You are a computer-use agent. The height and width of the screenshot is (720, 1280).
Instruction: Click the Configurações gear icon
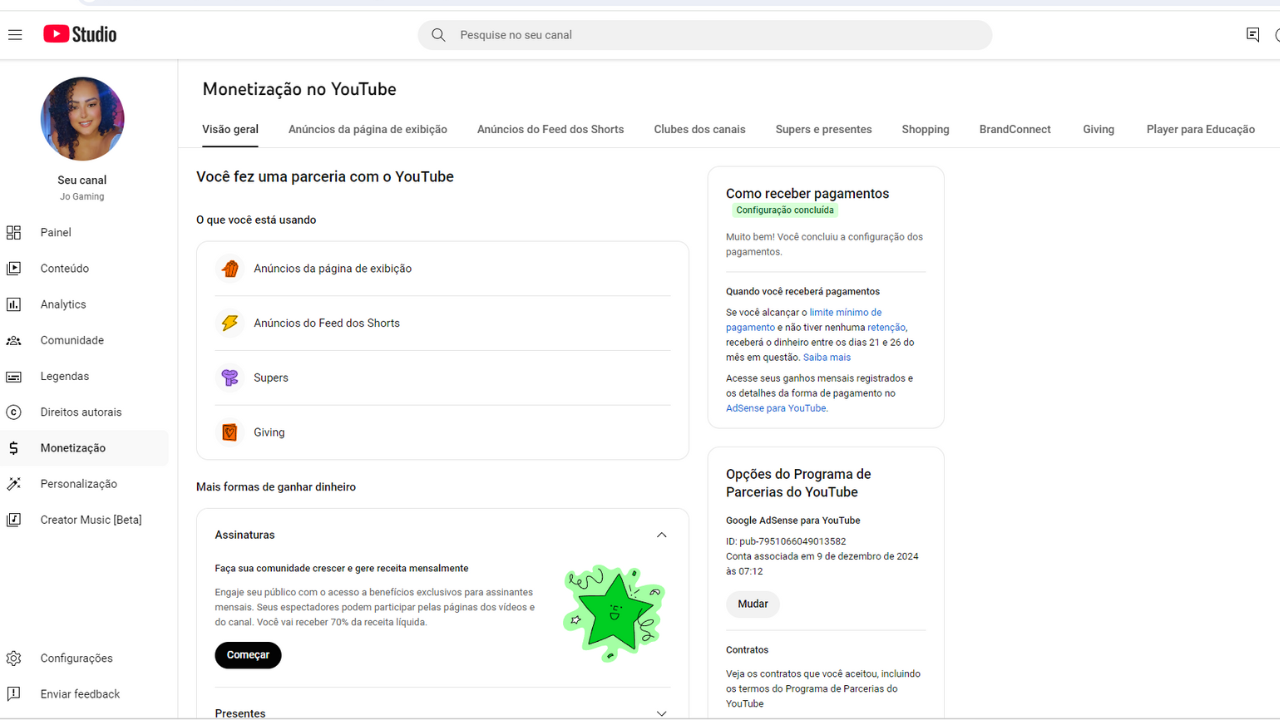click(x=14, y=659)
